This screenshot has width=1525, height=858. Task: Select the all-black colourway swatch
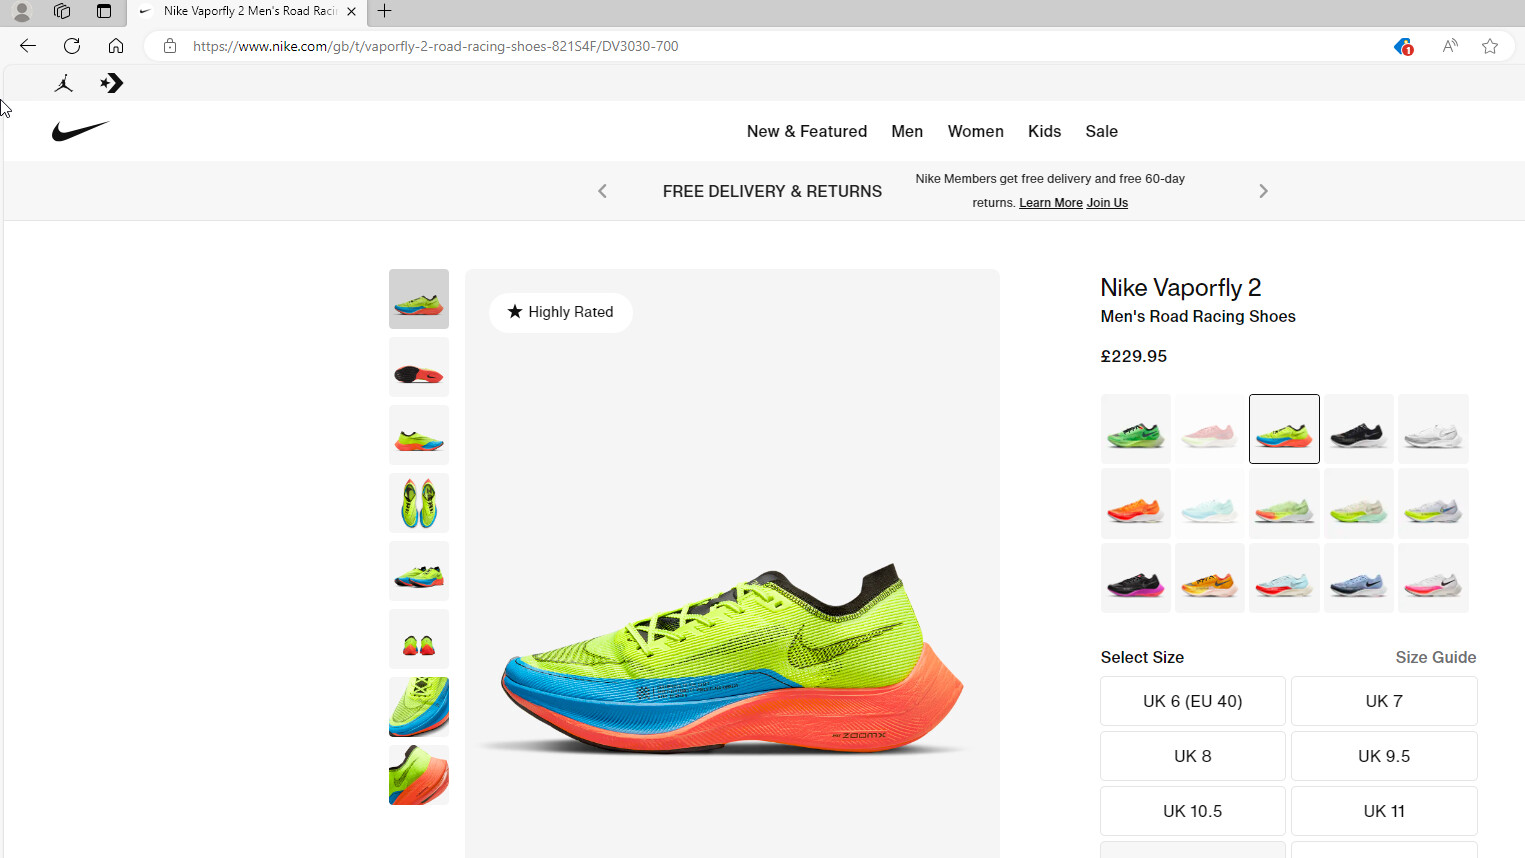coord(1358,429)
